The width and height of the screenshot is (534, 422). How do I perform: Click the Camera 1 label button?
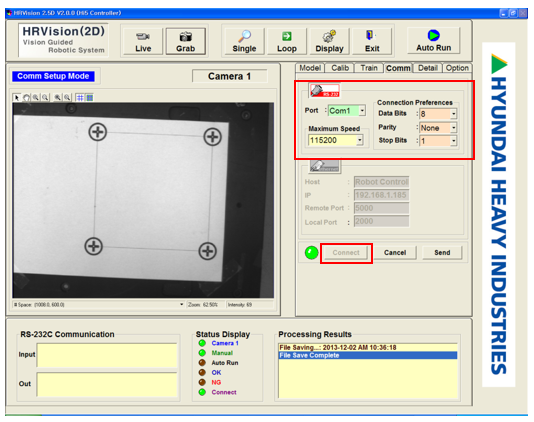[x=230, y=76]
